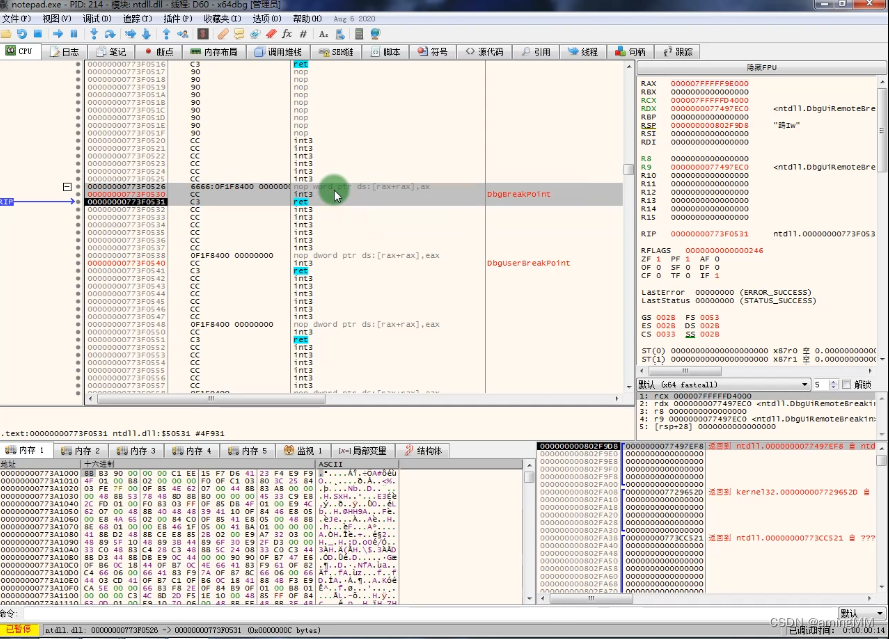Open the 默认 dropdown in command bar
The width and height of the screenshot is (889, 639).
(x=862, y=613)
